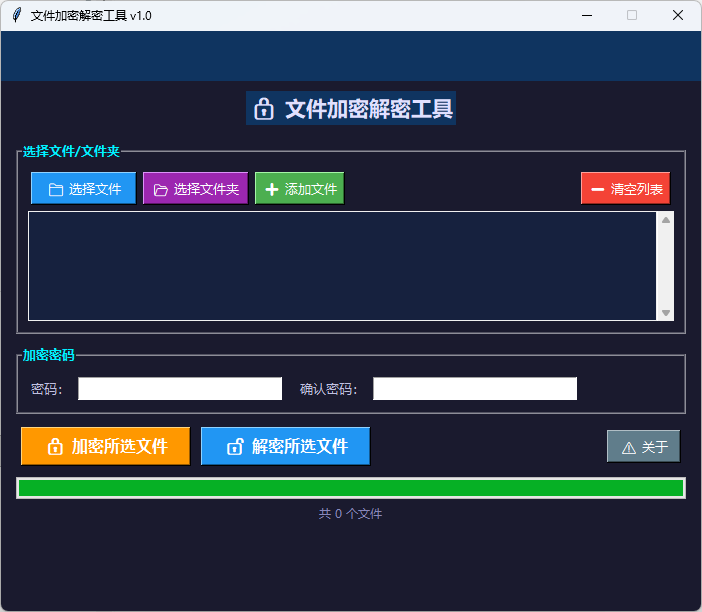Close the 文件加密解密工具 window

point(678,15)
